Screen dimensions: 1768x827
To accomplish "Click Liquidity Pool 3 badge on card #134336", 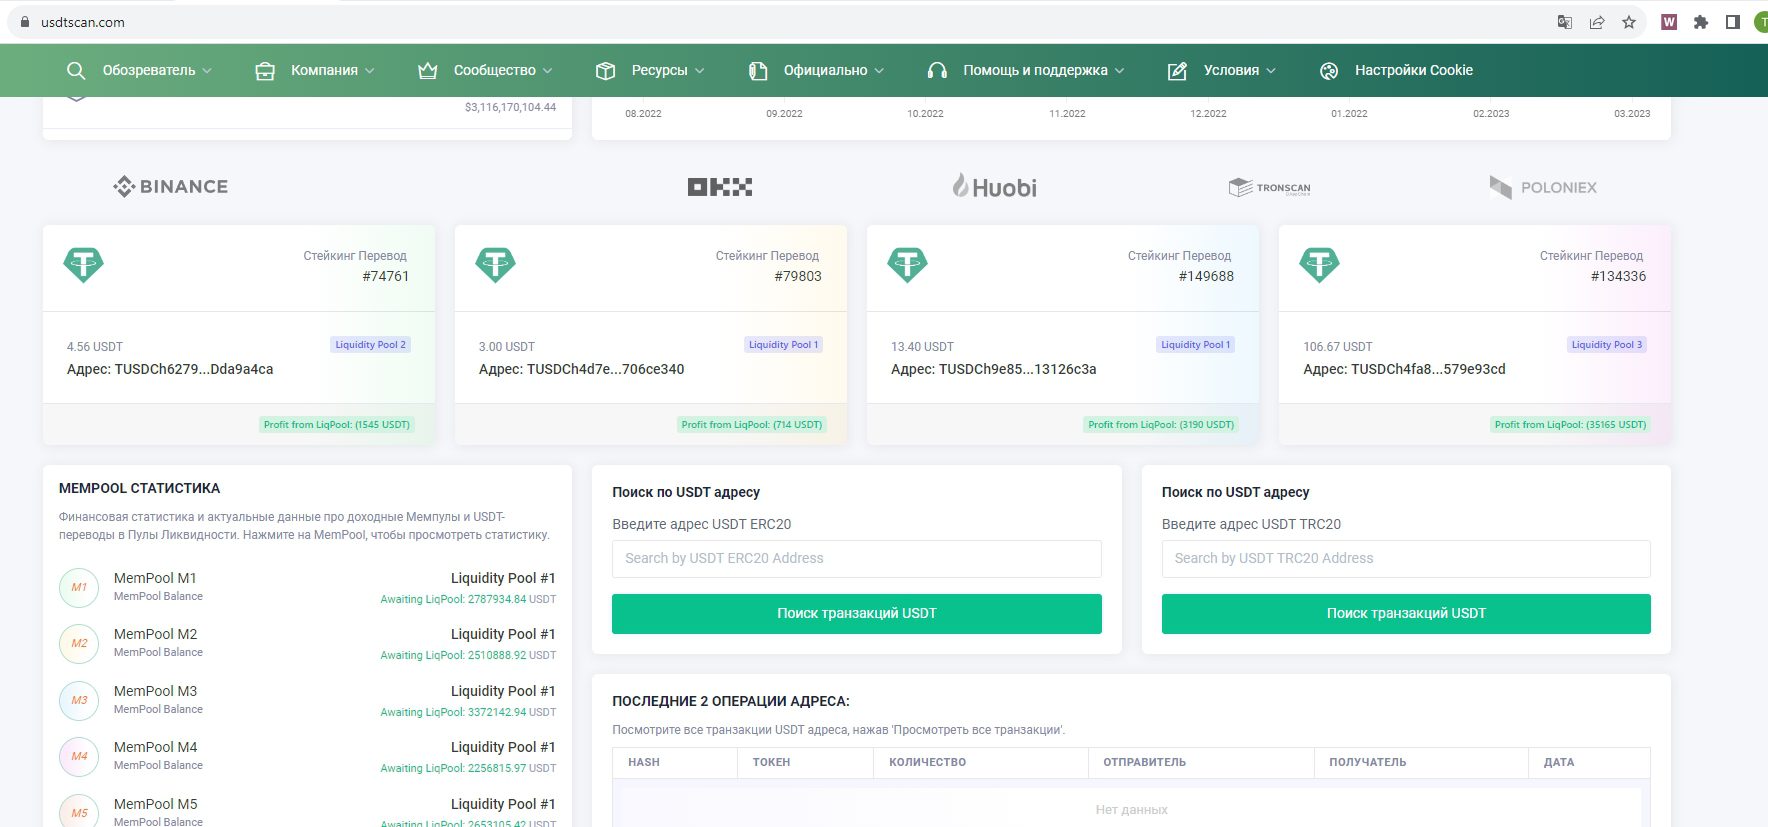I will [x=1606, y=345].
